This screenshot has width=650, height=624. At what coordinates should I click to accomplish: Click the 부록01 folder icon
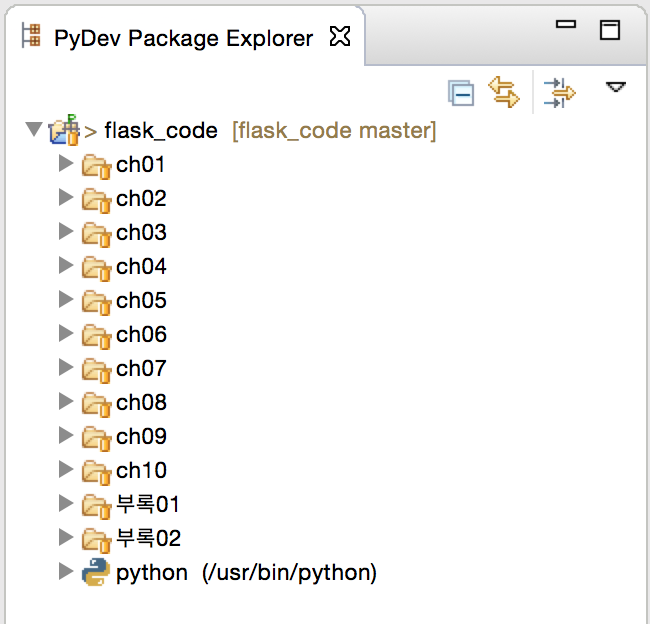[96, 507]
